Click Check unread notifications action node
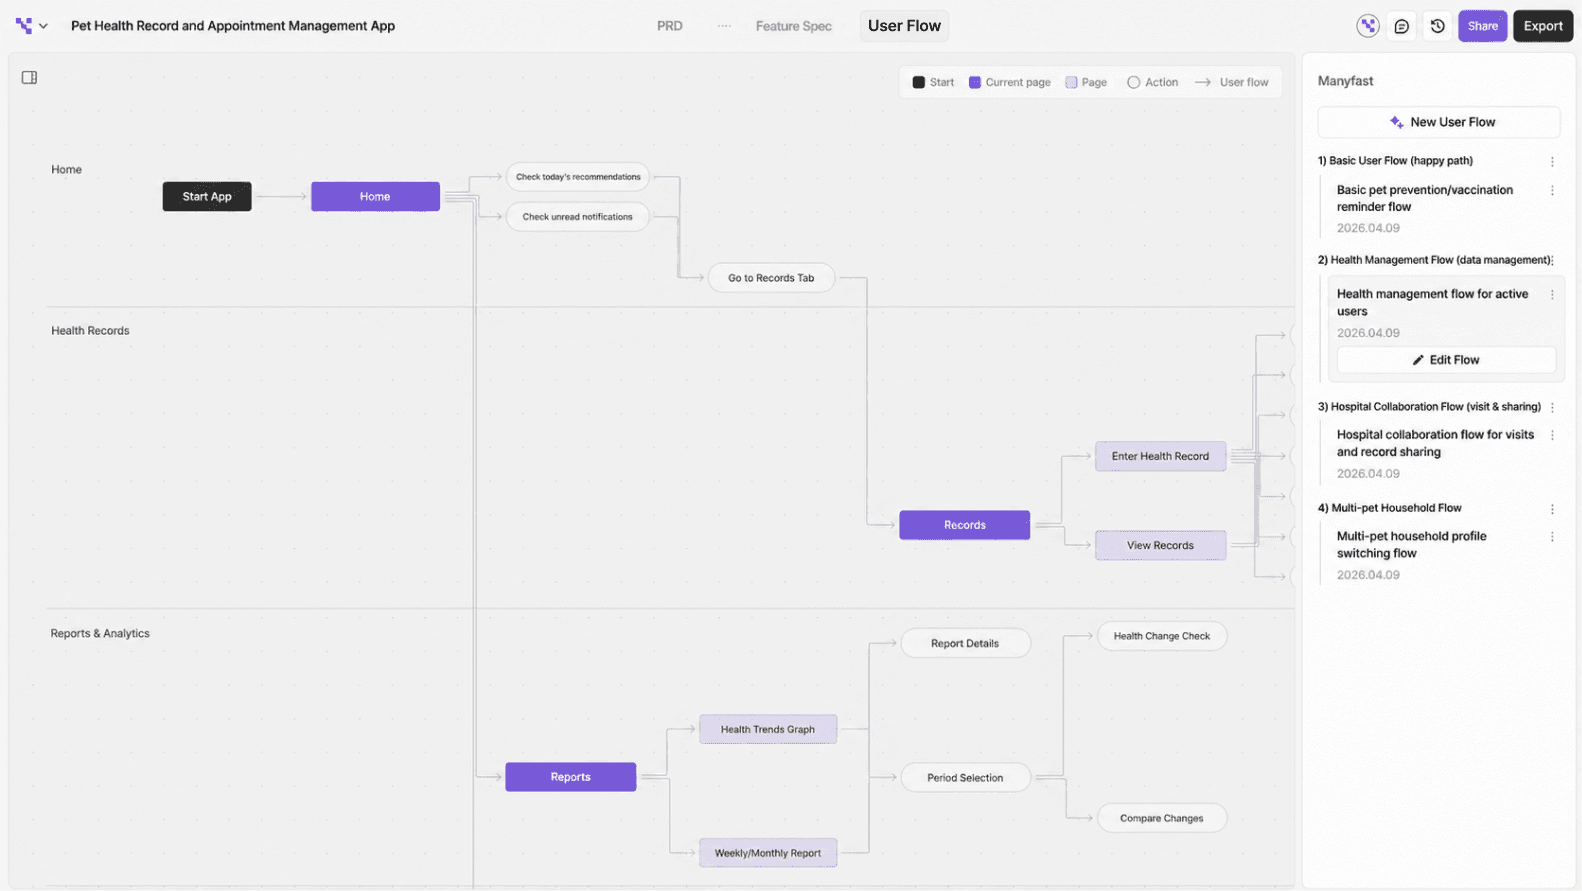Image resolution: width=1582 pixels, height=891 pixels. click(x=578, y=217)
